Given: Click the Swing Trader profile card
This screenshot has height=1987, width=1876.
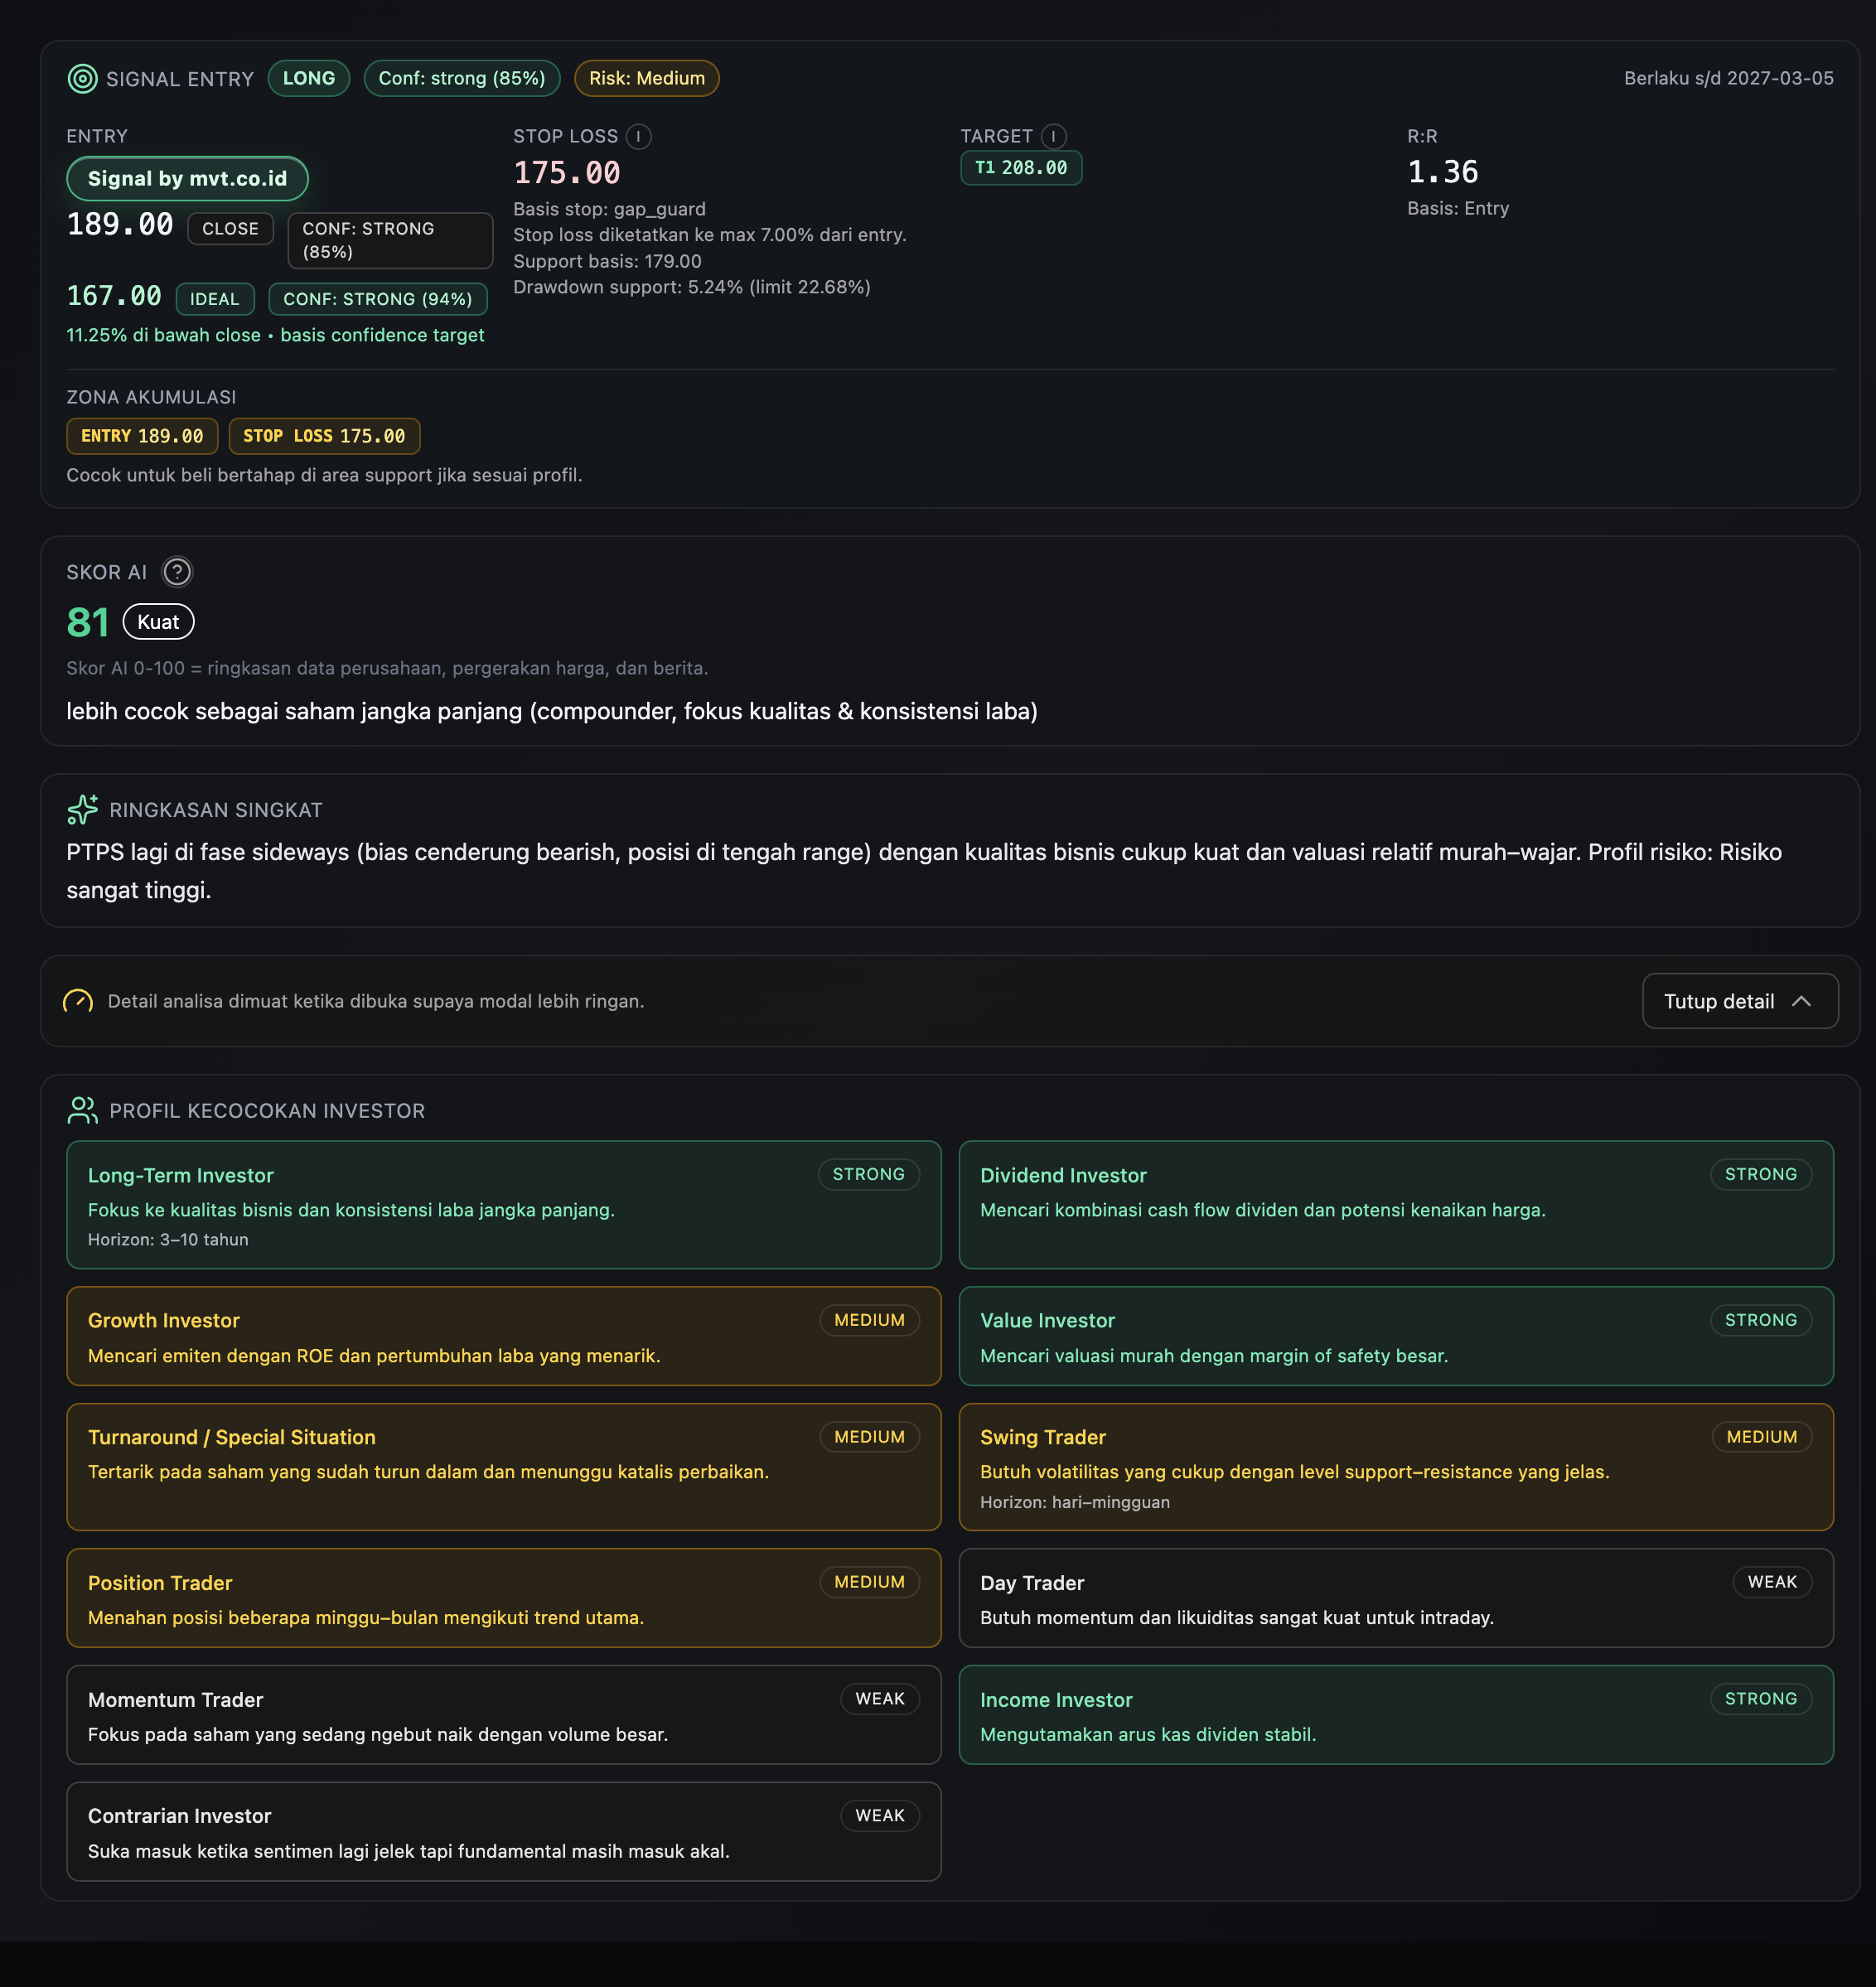Looking at the screenshot, I should click(x=1395, y=1467).
